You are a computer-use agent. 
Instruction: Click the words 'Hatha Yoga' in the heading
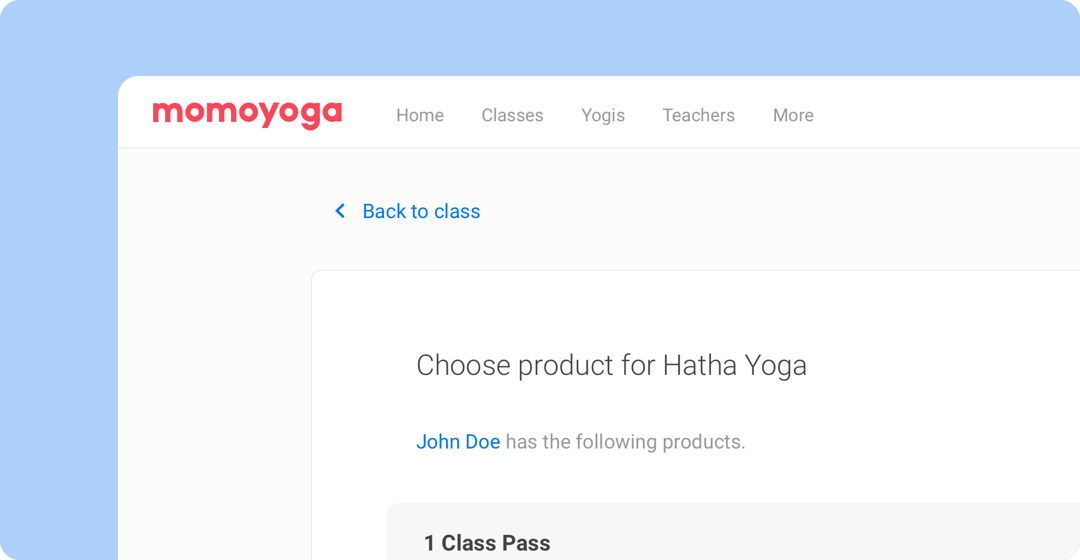tap(734, 366)
